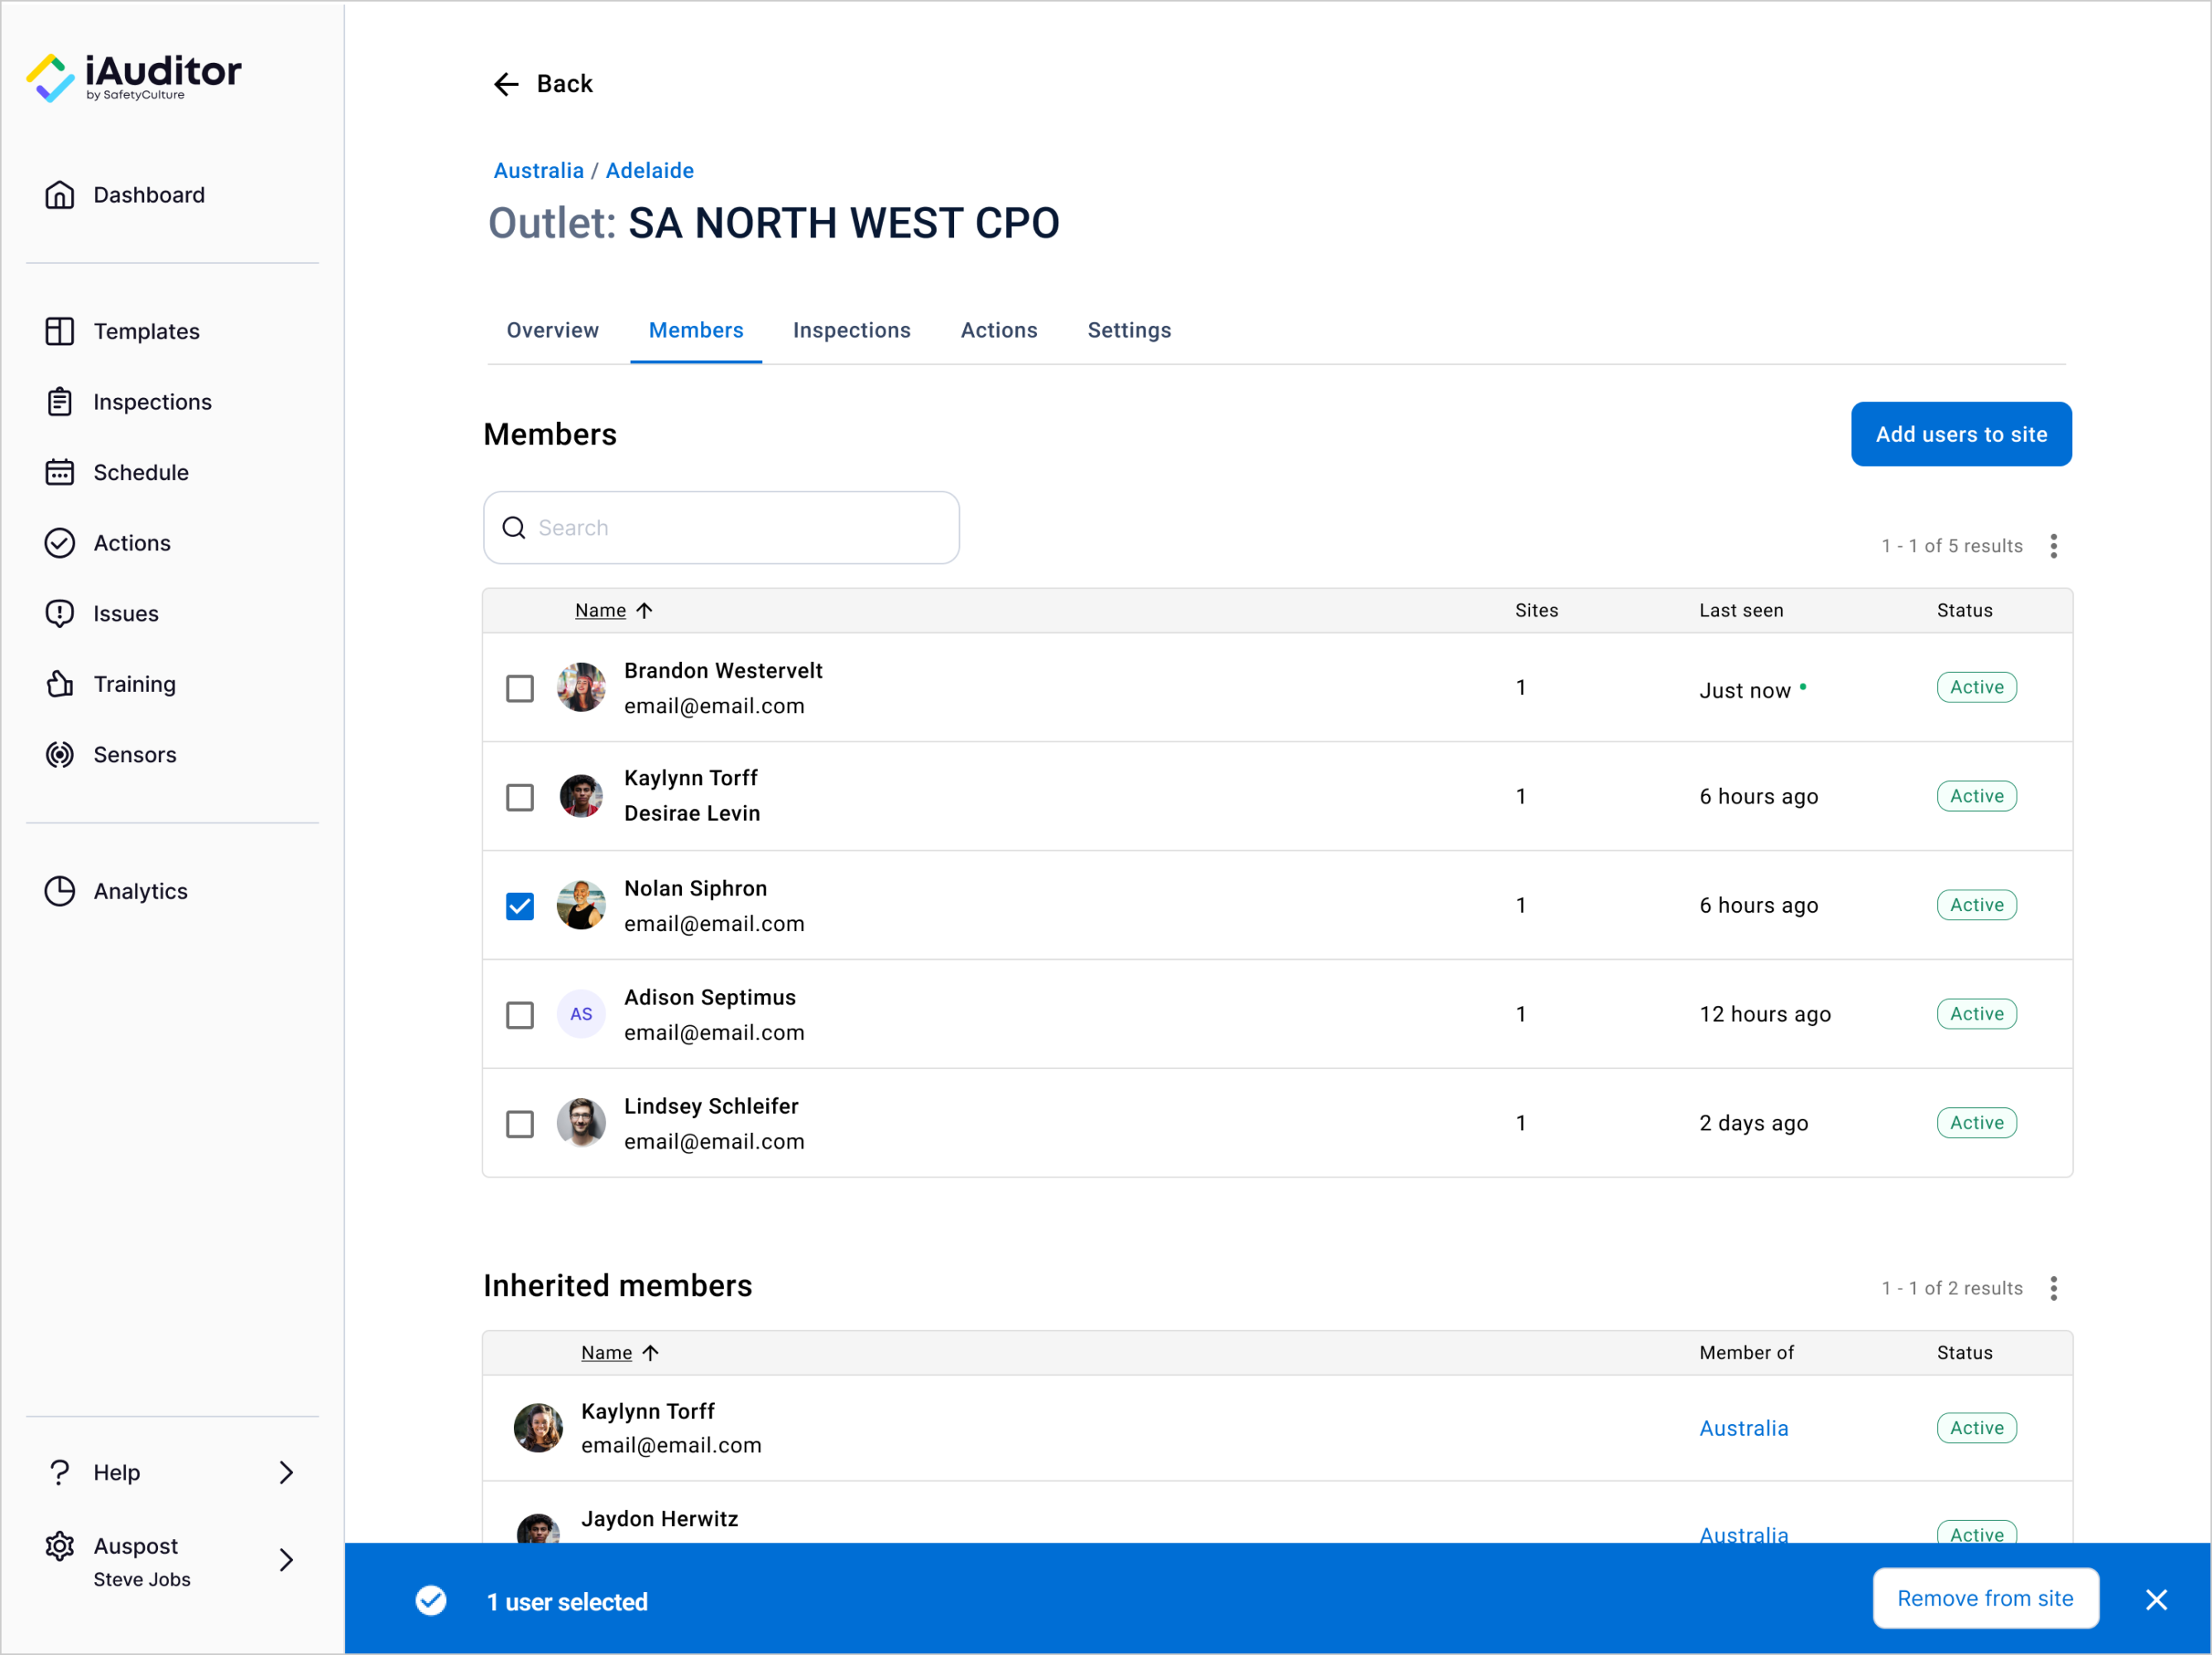Open Training from sidebar icon

pos(59,684)
